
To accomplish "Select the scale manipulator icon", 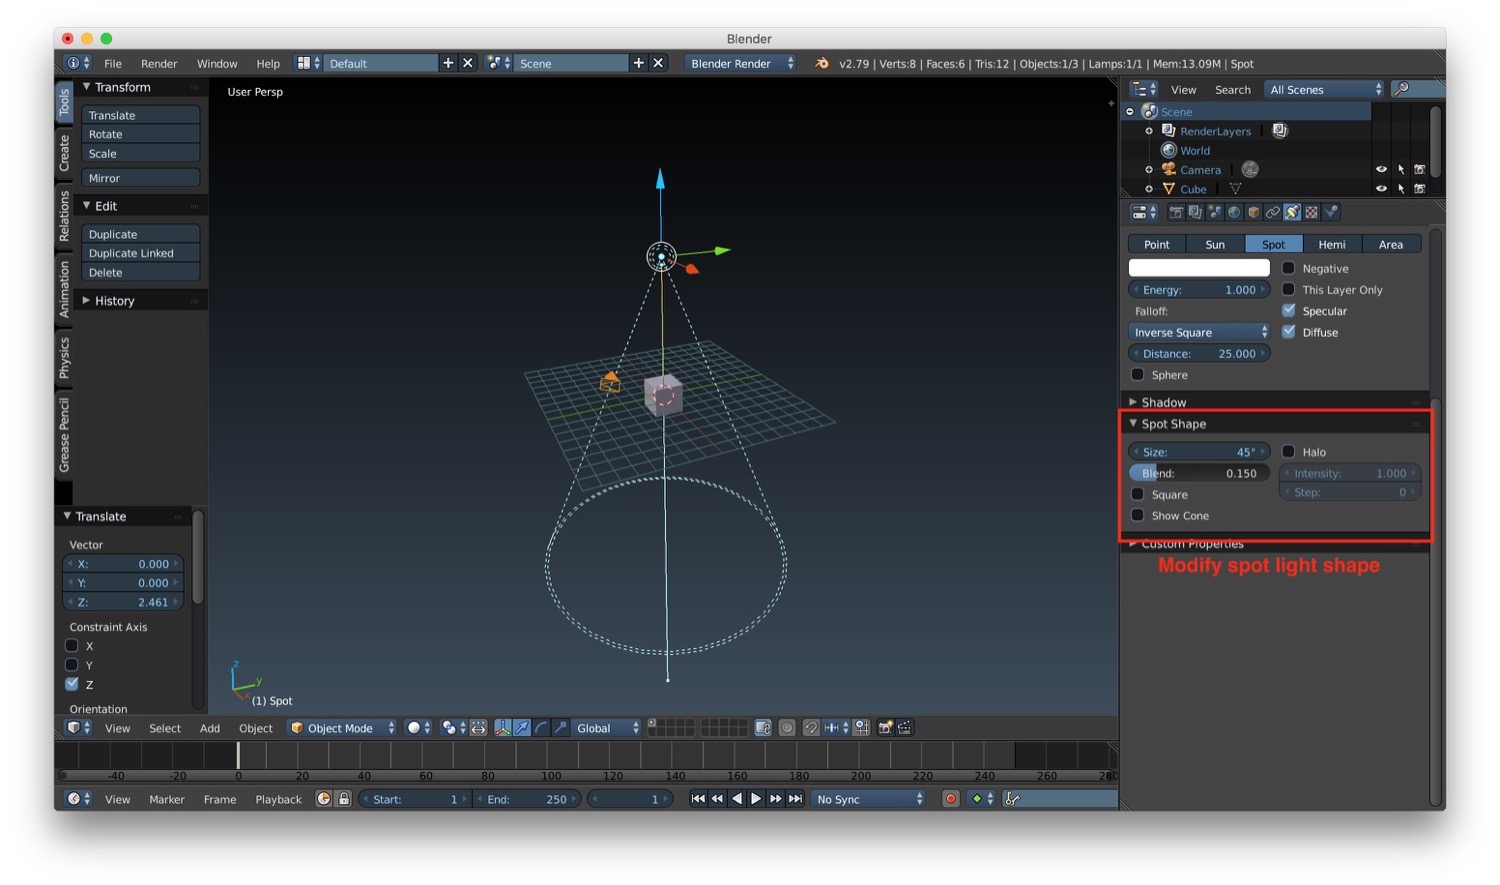I will 560,728.
